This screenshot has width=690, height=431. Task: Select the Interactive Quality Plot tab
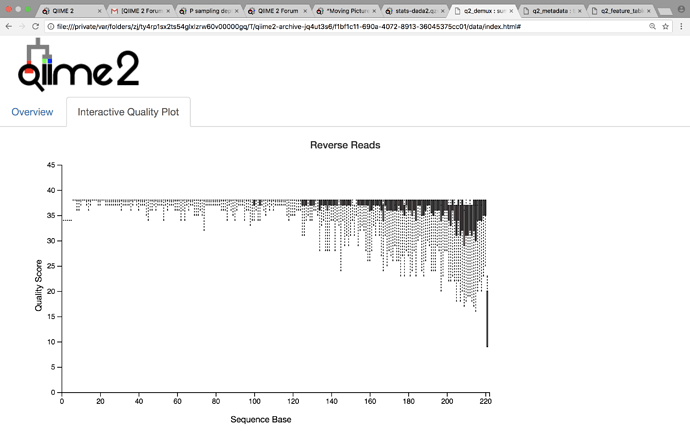point(128,112)
